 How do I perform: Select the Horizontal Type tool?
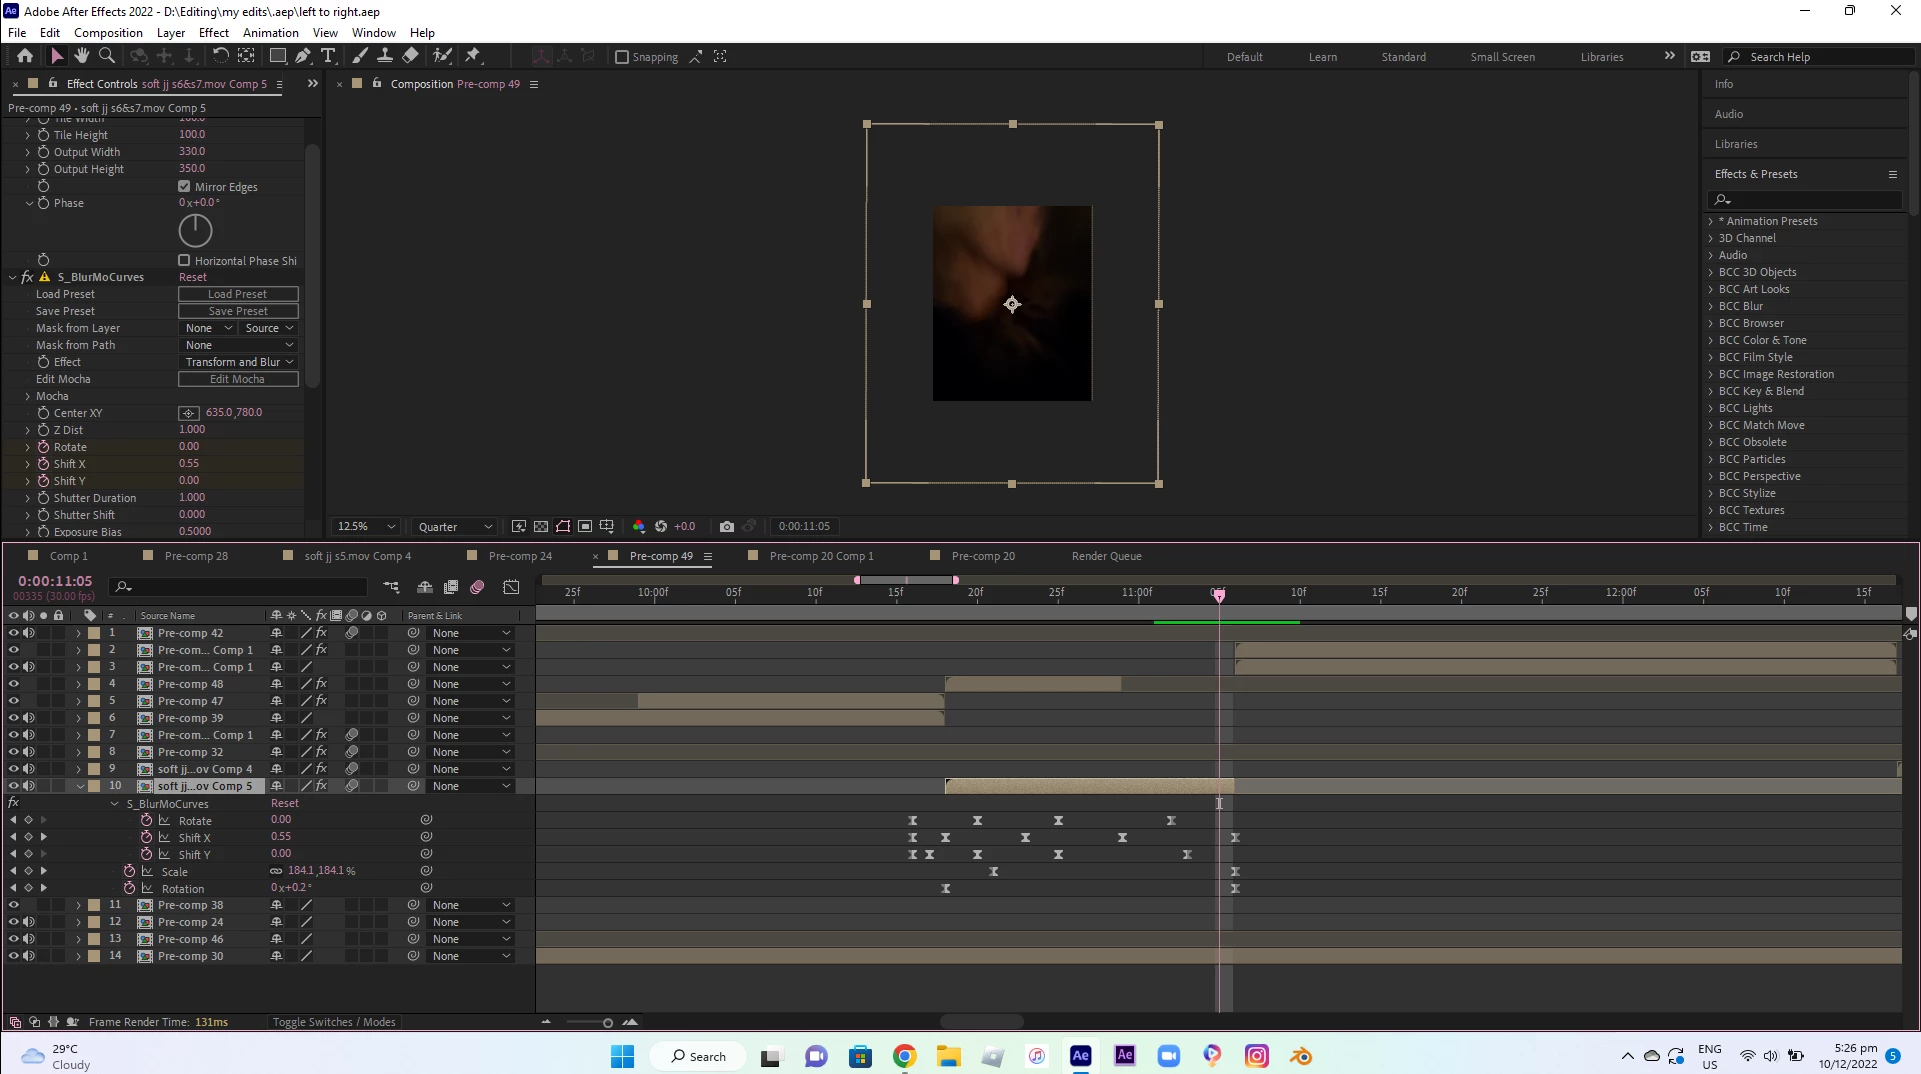328,56
